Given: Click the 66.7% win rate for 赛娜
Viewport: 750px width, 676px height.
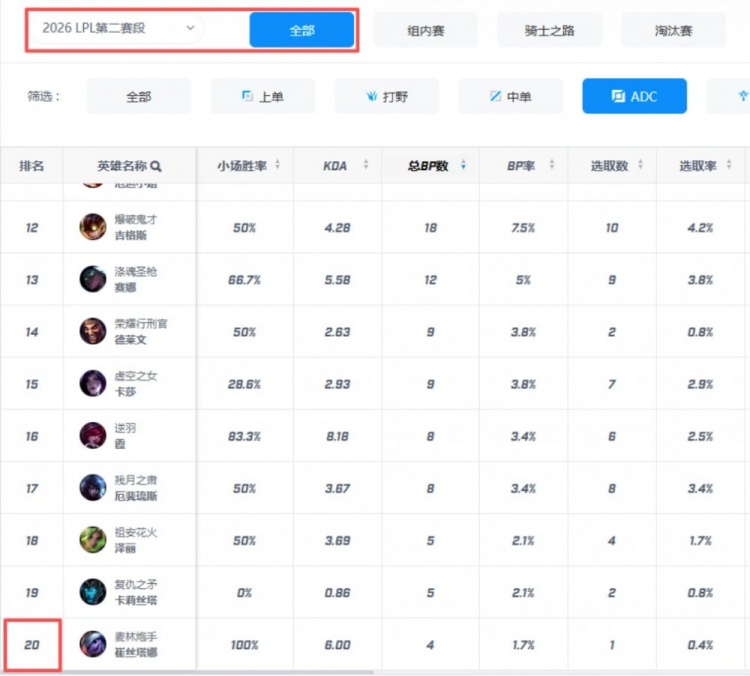Looking at the screenshot, I should (x=244, y=280).
